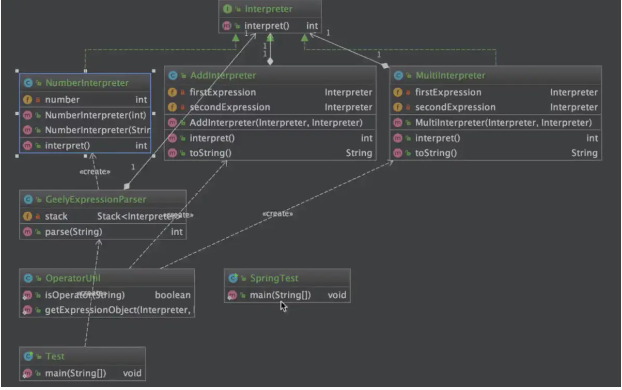Click the AddInterpreter class icon
This screenshot has width=622, height=390.
[173, 75]
